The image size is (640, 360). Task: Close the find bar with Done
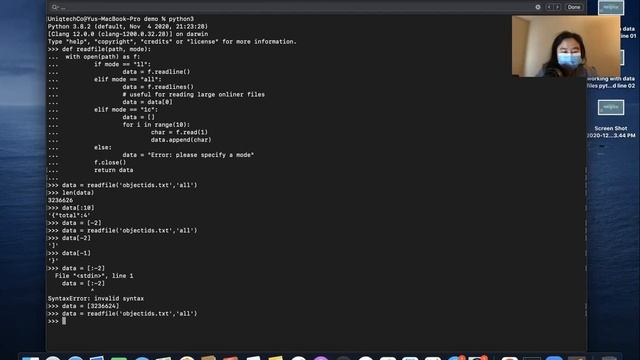click(573, 7)
